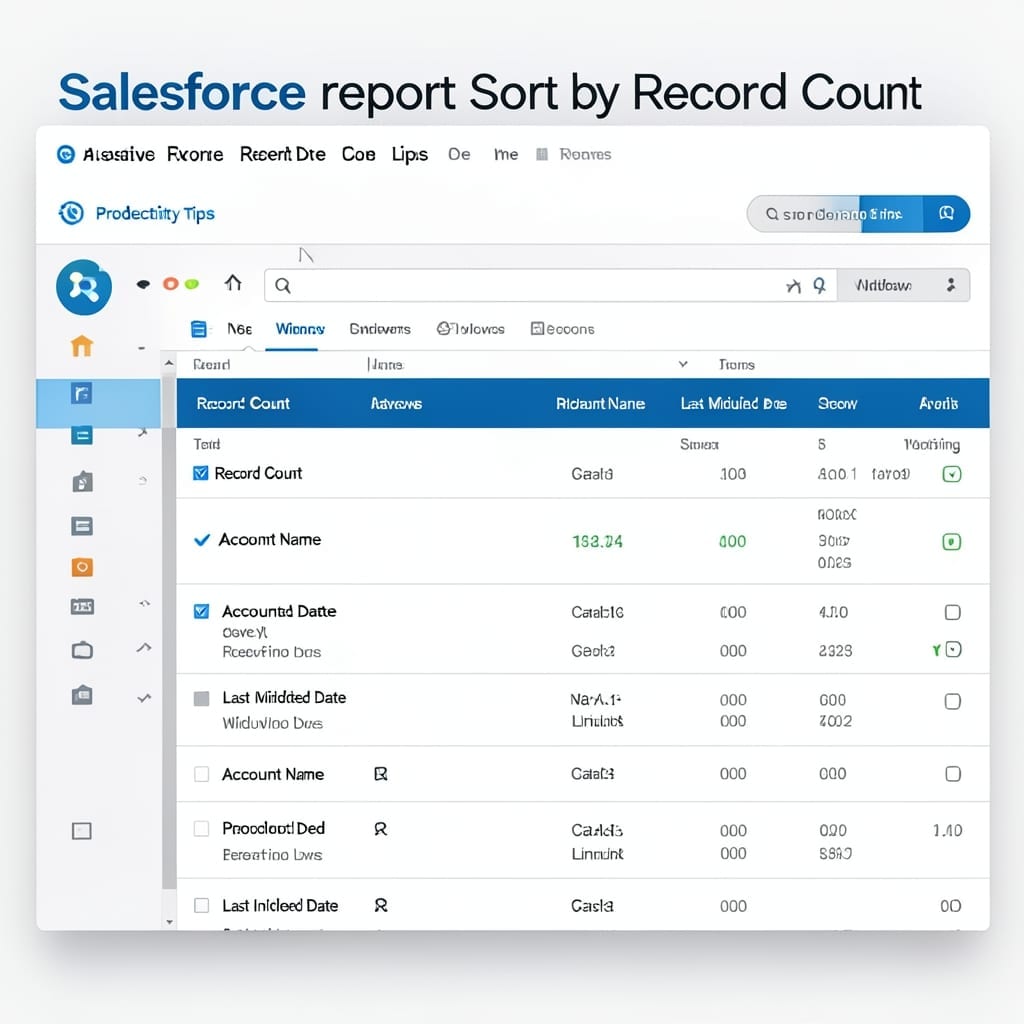1024x1024 pixels.
Task: Open the N6e tab
Action: 240,329
